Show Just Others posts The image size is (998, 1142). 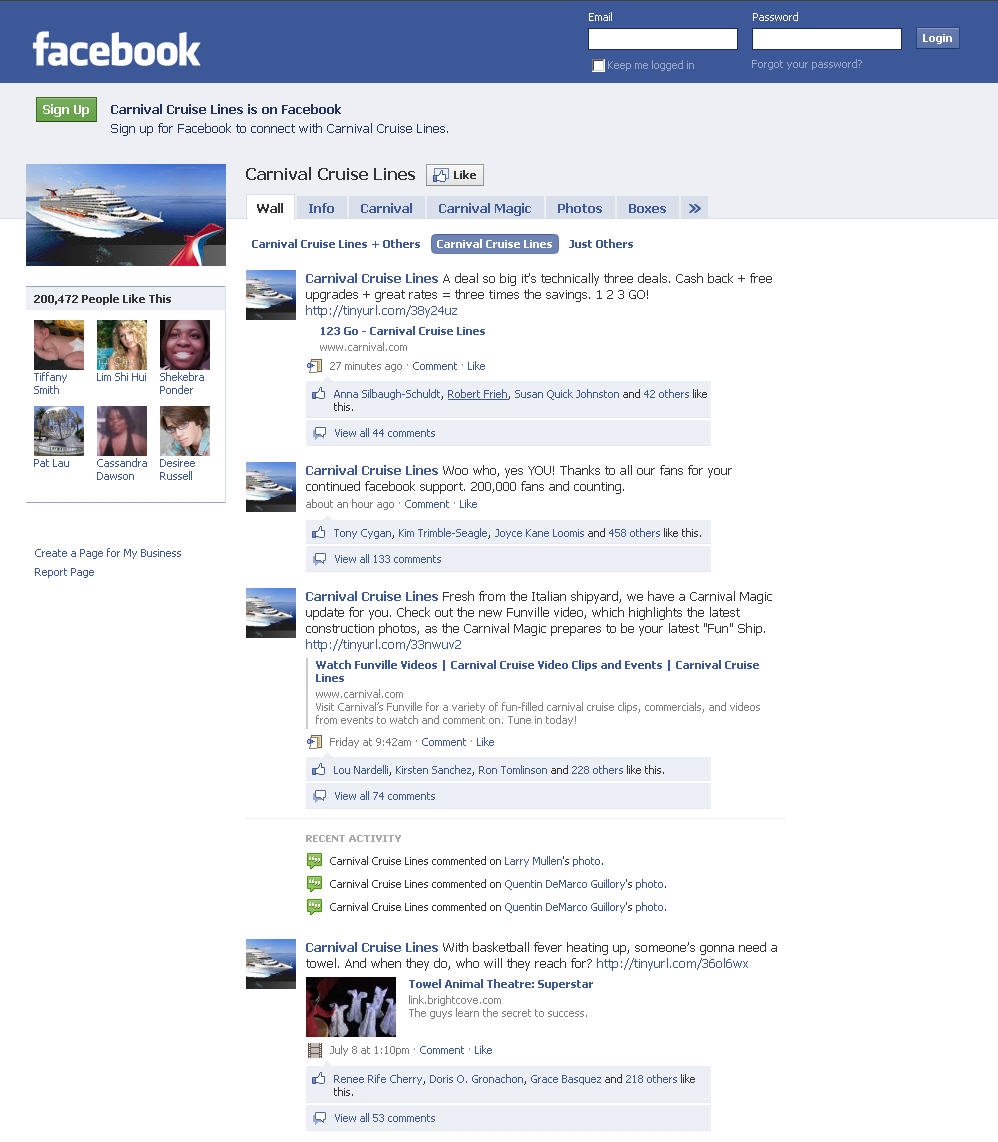(x=601, y=244)
